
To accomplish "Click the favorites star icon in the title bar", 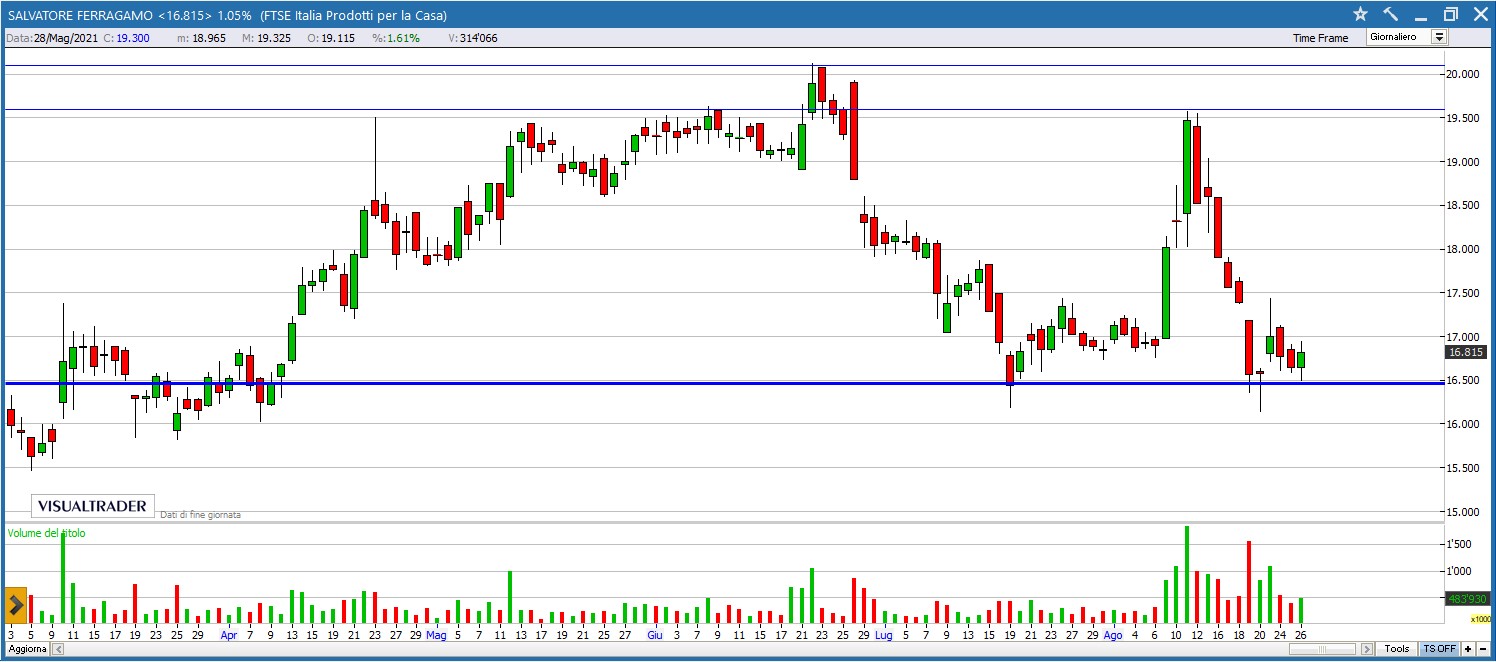I will click(1360, 14).
